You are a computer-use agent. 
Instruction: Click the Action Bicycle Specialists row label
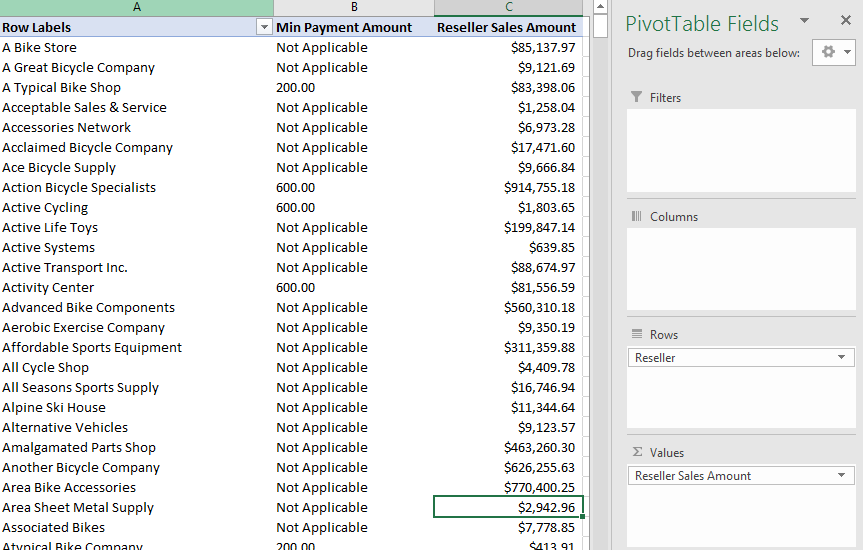[x=79, y=188]
